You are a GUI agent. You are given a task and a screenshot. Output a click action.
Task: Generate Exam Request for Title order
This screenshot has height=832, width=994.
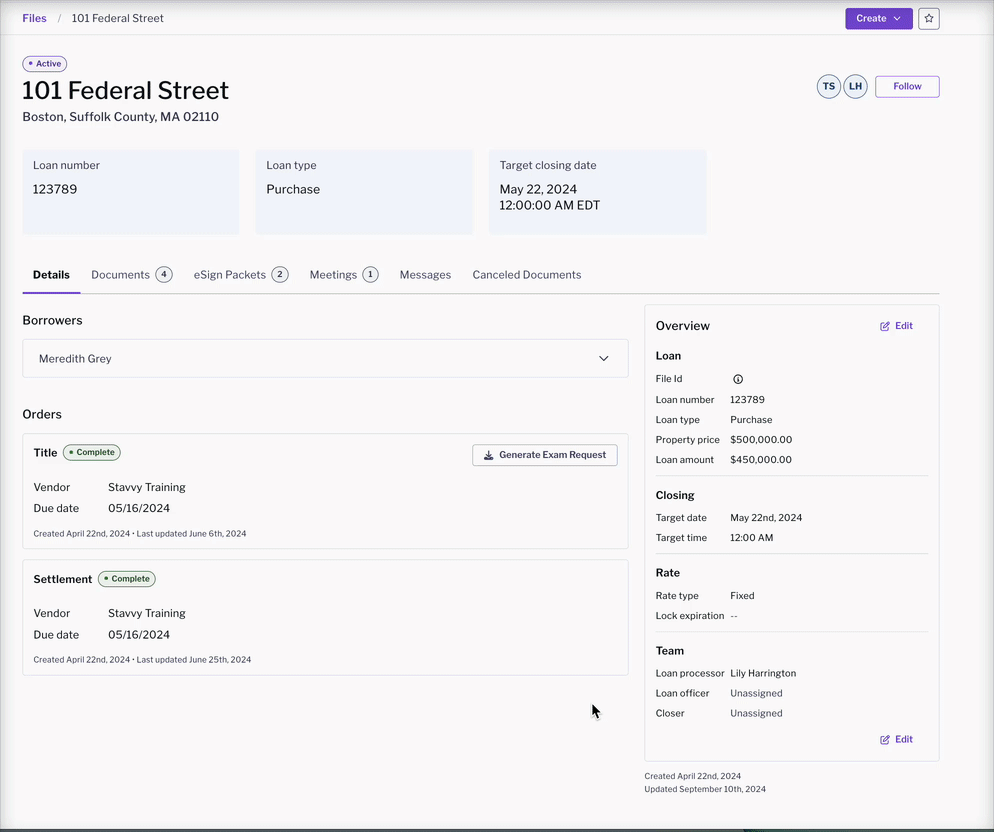pyautogui.click(x=545, y=455)
